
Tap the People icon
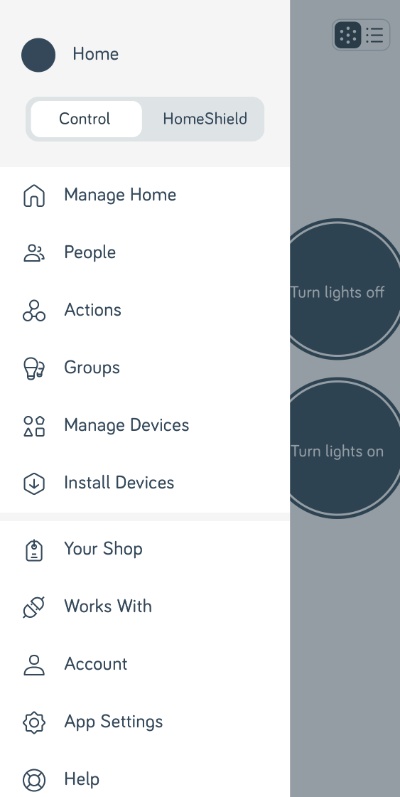34,253
